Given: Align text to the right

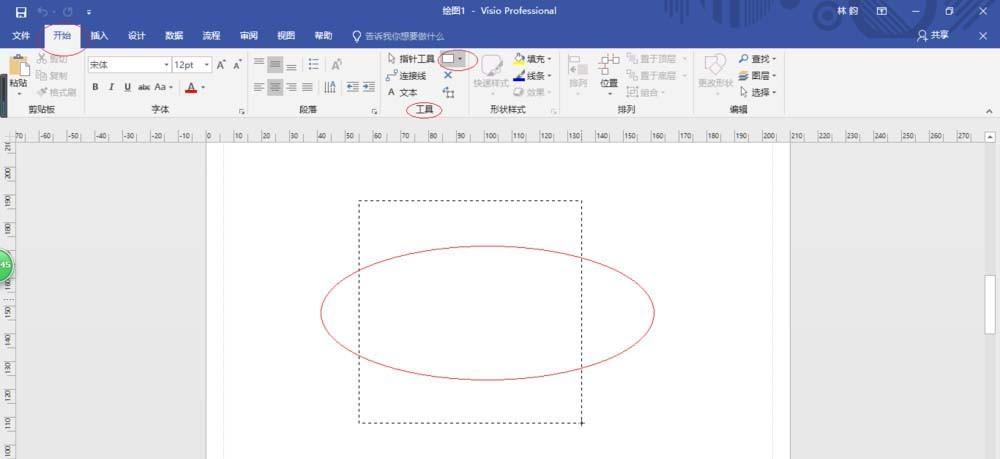Looking at the screenshot, I should [291, 87].
